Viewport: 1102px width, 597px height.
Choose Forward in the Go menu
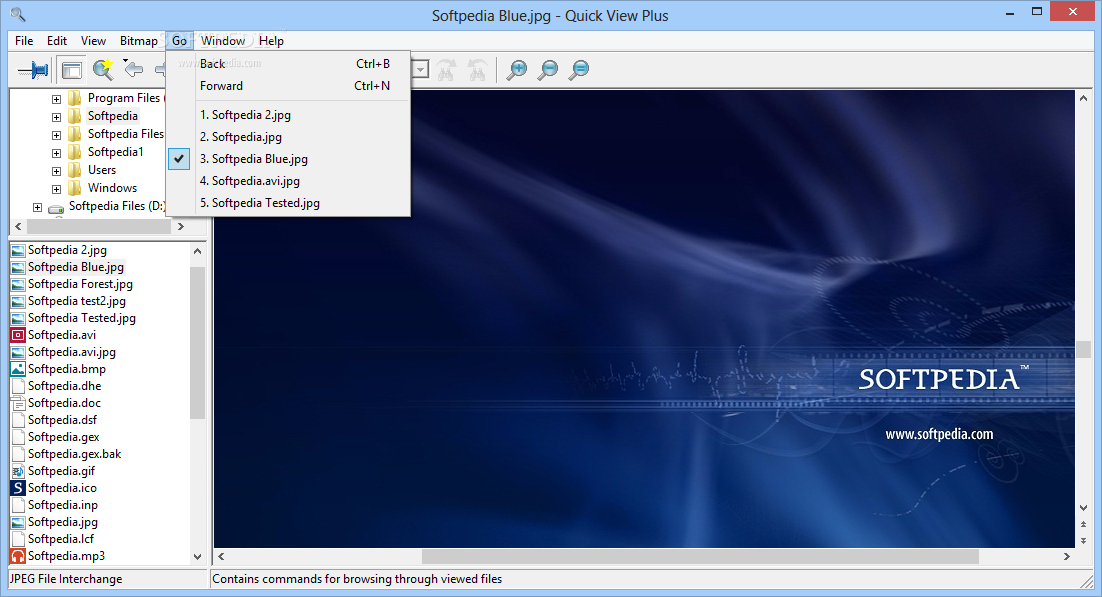288,86
